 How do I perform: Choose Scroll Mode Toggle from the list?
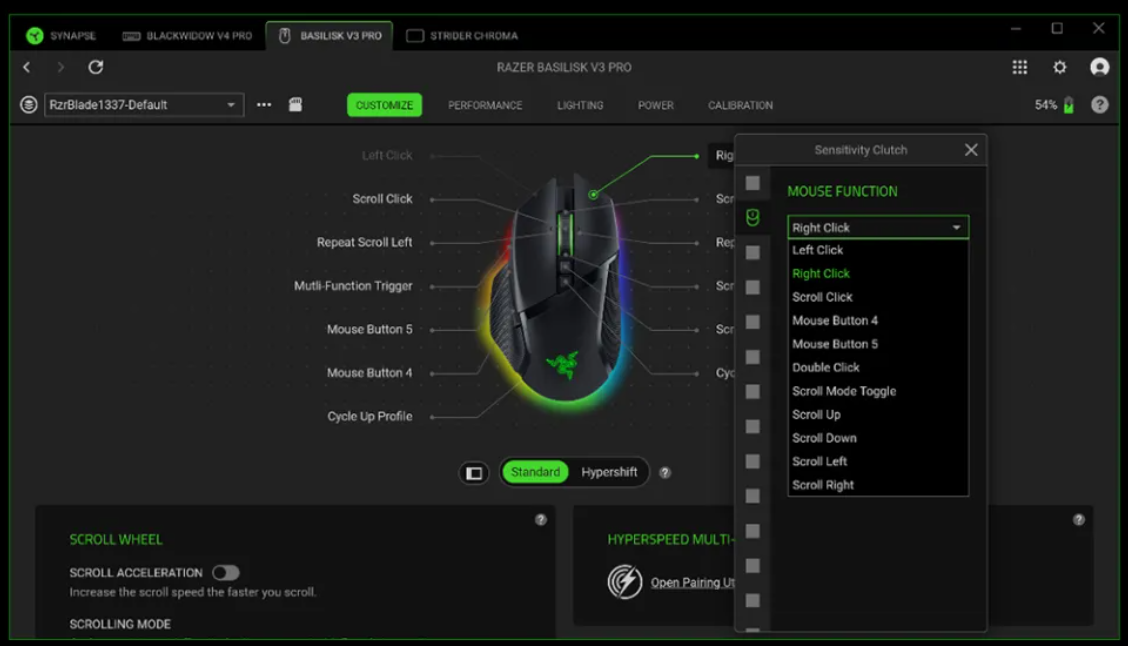pyautogui.click(x=844, y=391)
